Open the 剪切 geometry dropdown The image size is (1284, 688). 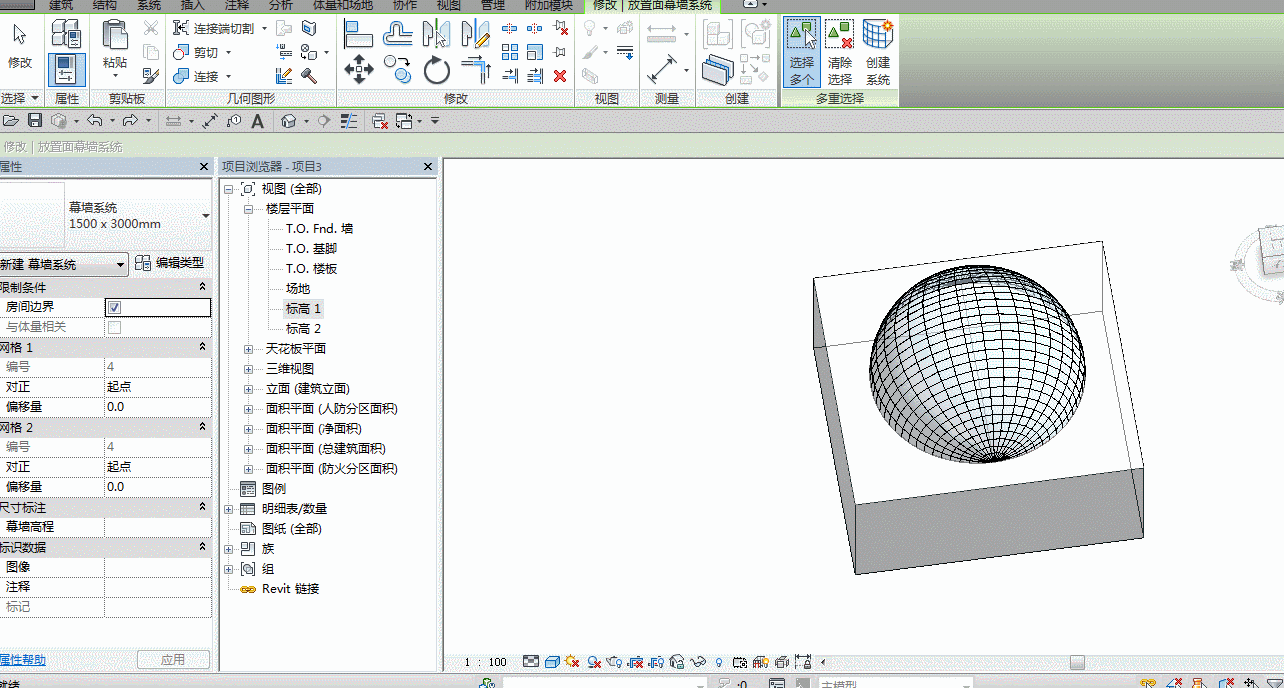coord(228,52)
